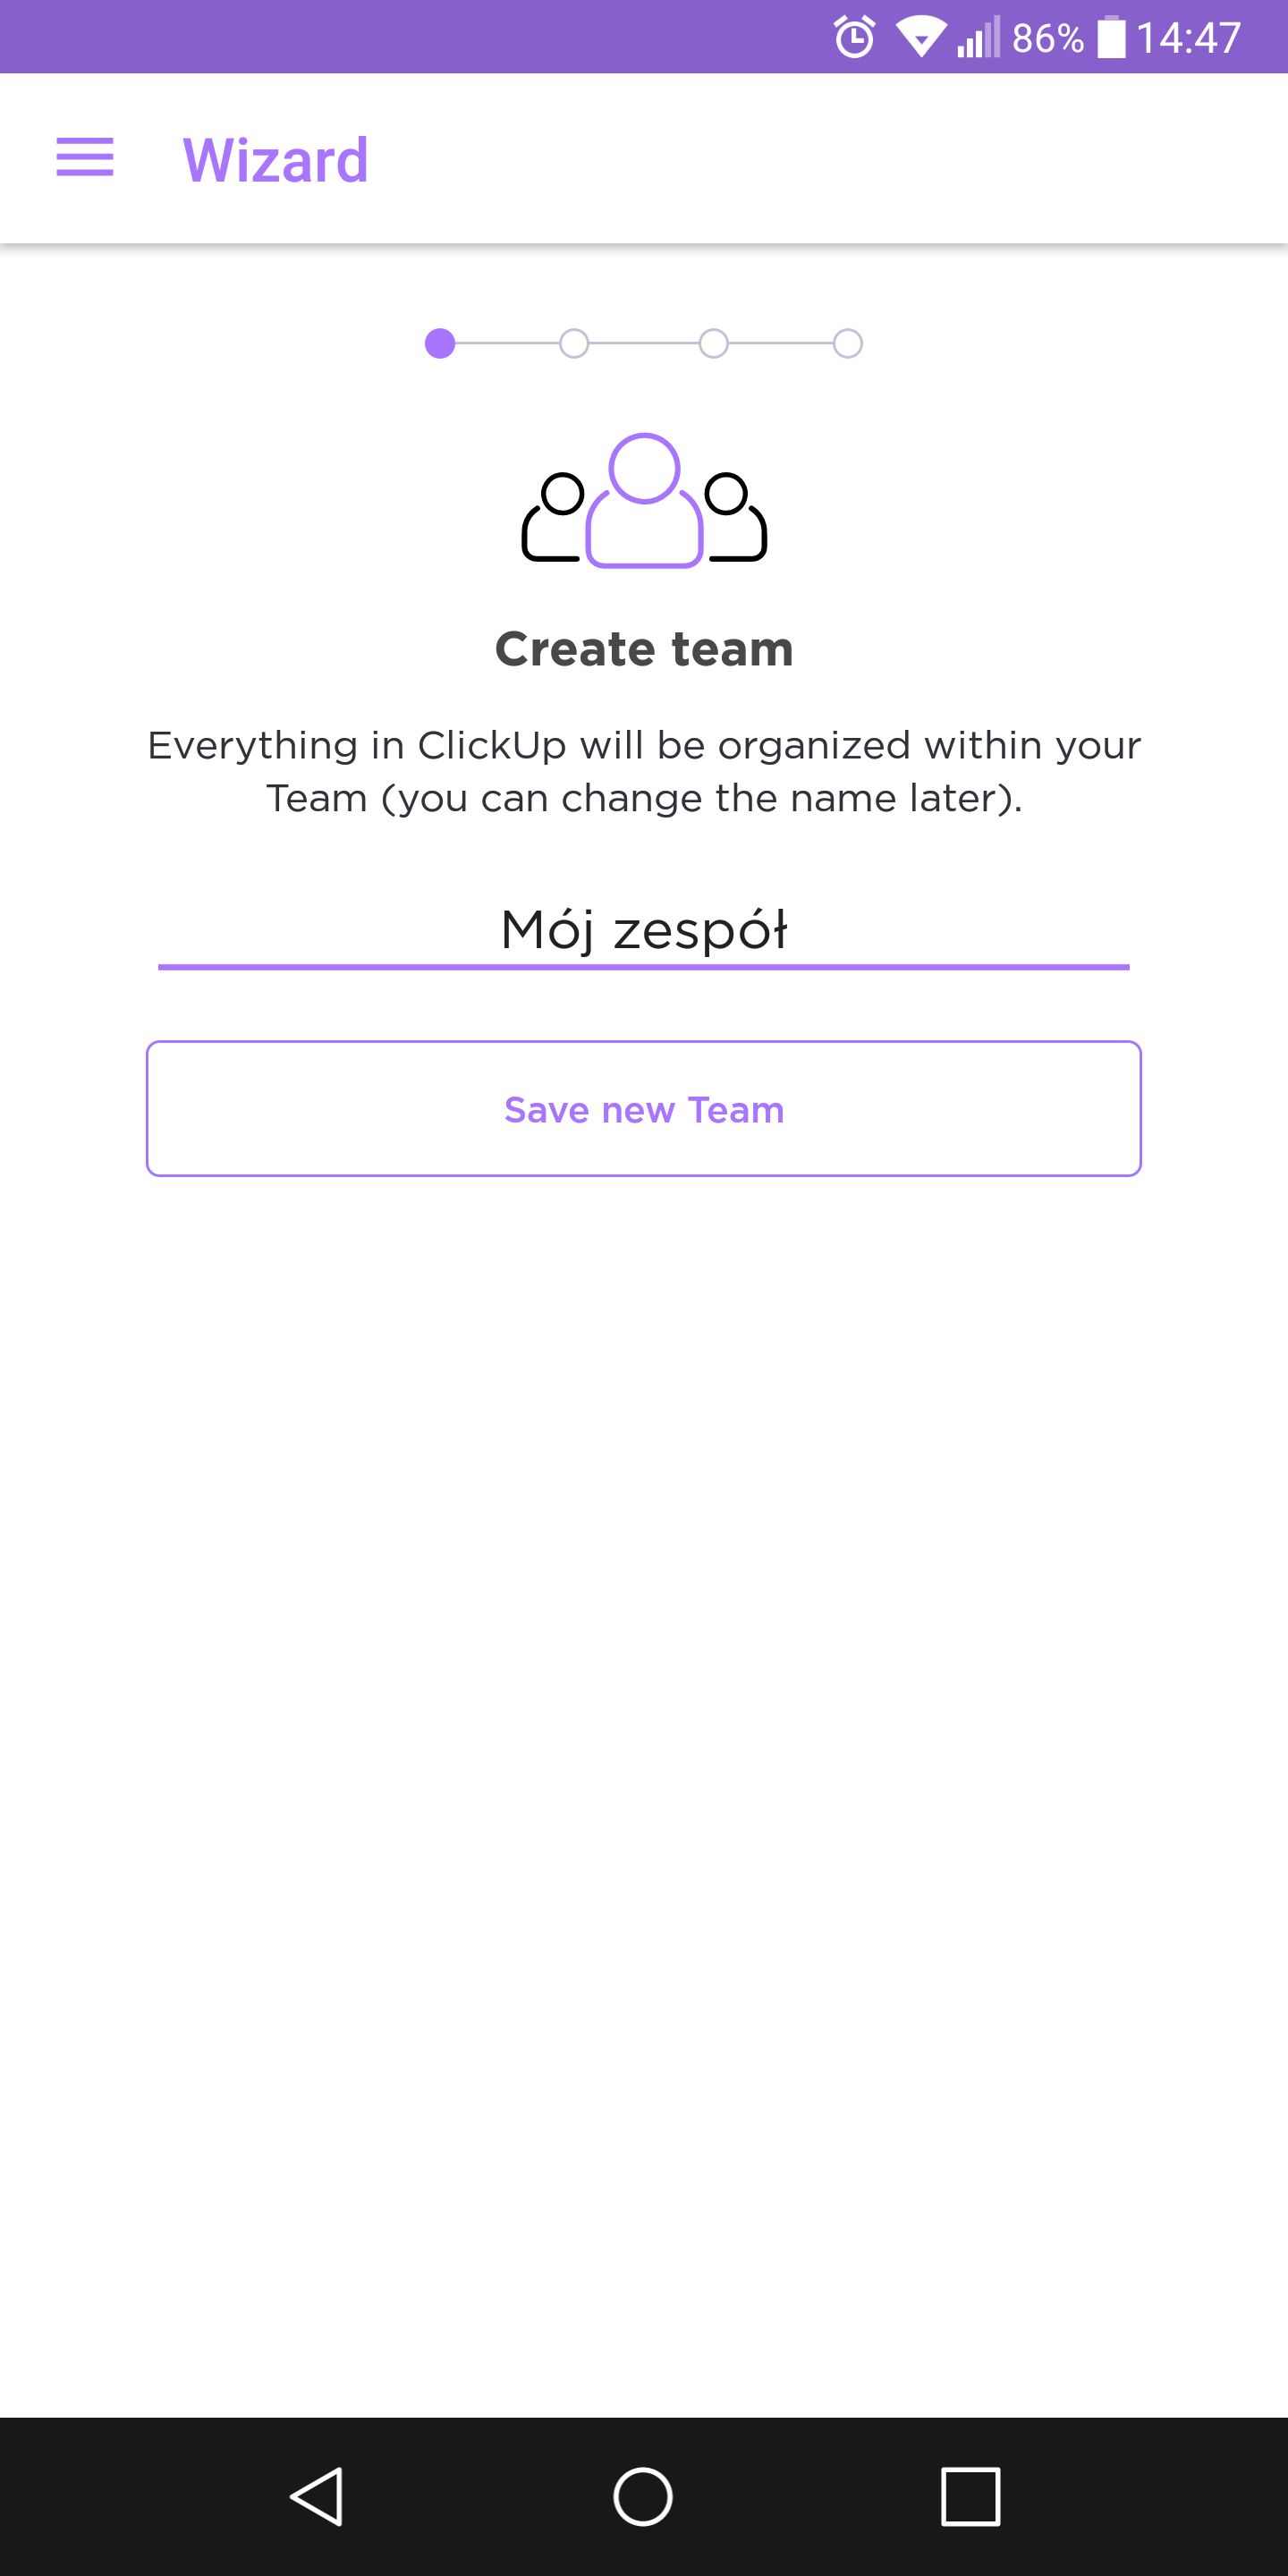
Task: Click the Save new Team button
Action: coord(644,1108)
